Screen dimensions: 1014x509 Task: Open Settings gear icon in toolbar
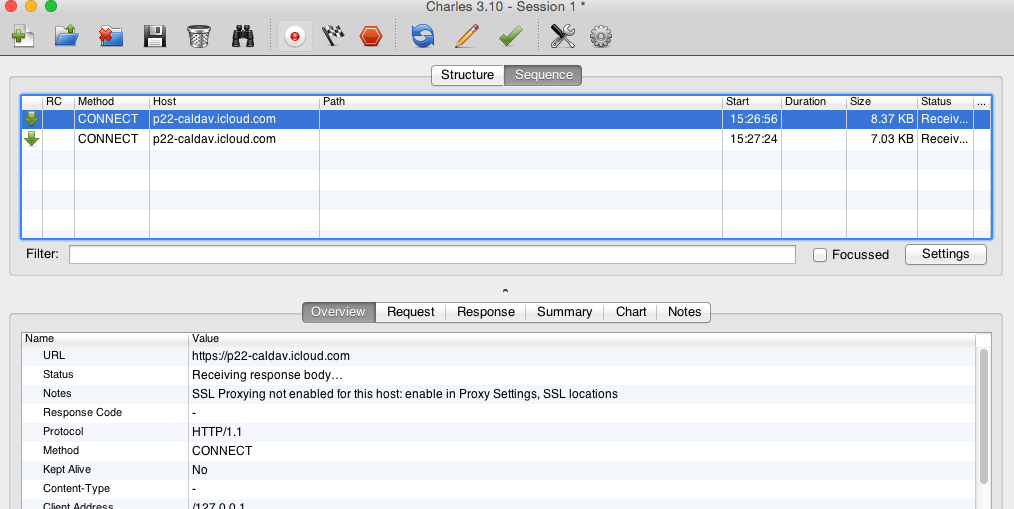click(601, 36)
